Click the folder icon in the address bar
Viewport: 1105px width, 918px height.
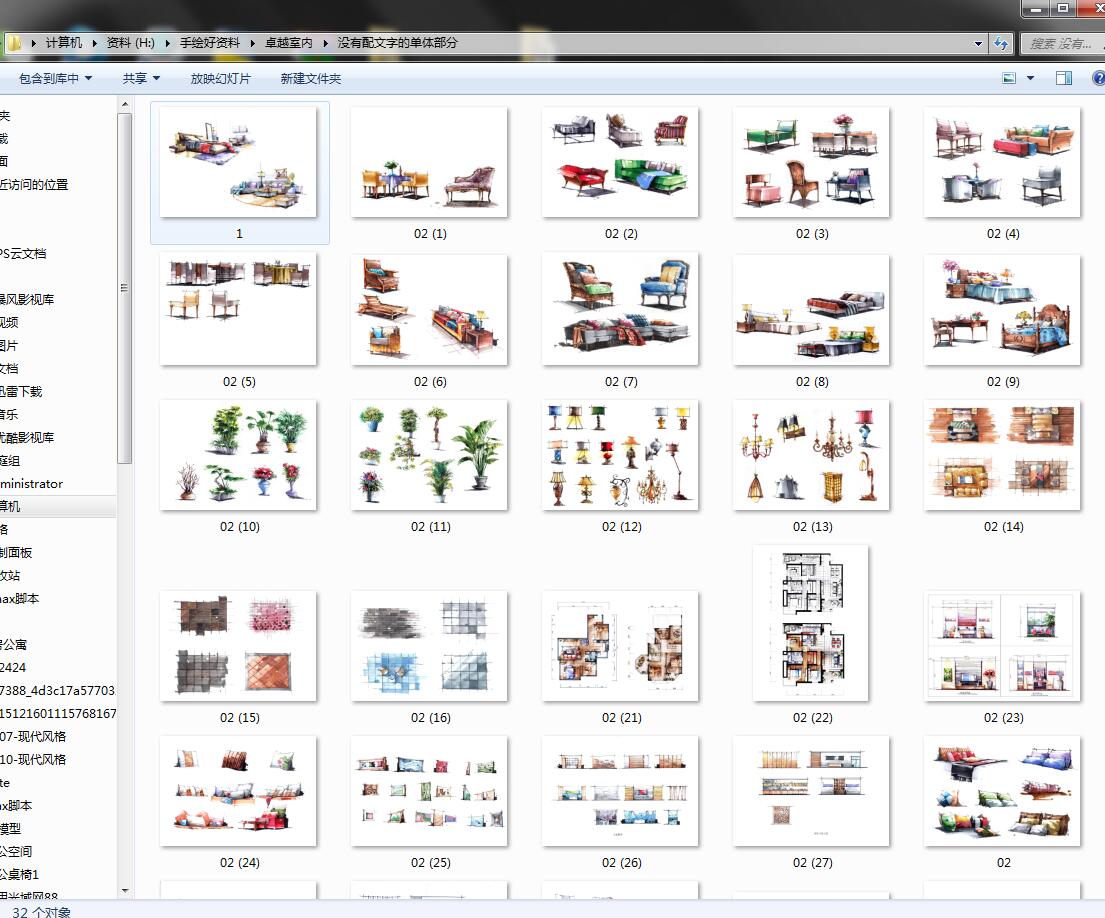[13, 43]
